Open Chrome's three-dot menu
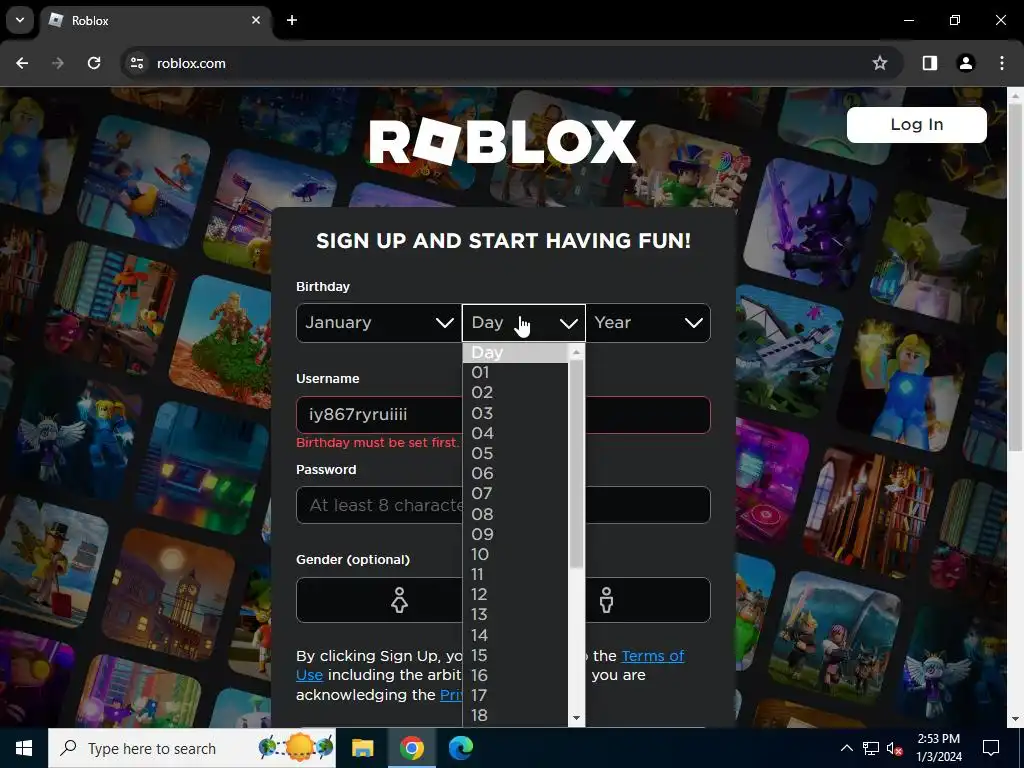Screen dimensions: 1024x768 1002,63
